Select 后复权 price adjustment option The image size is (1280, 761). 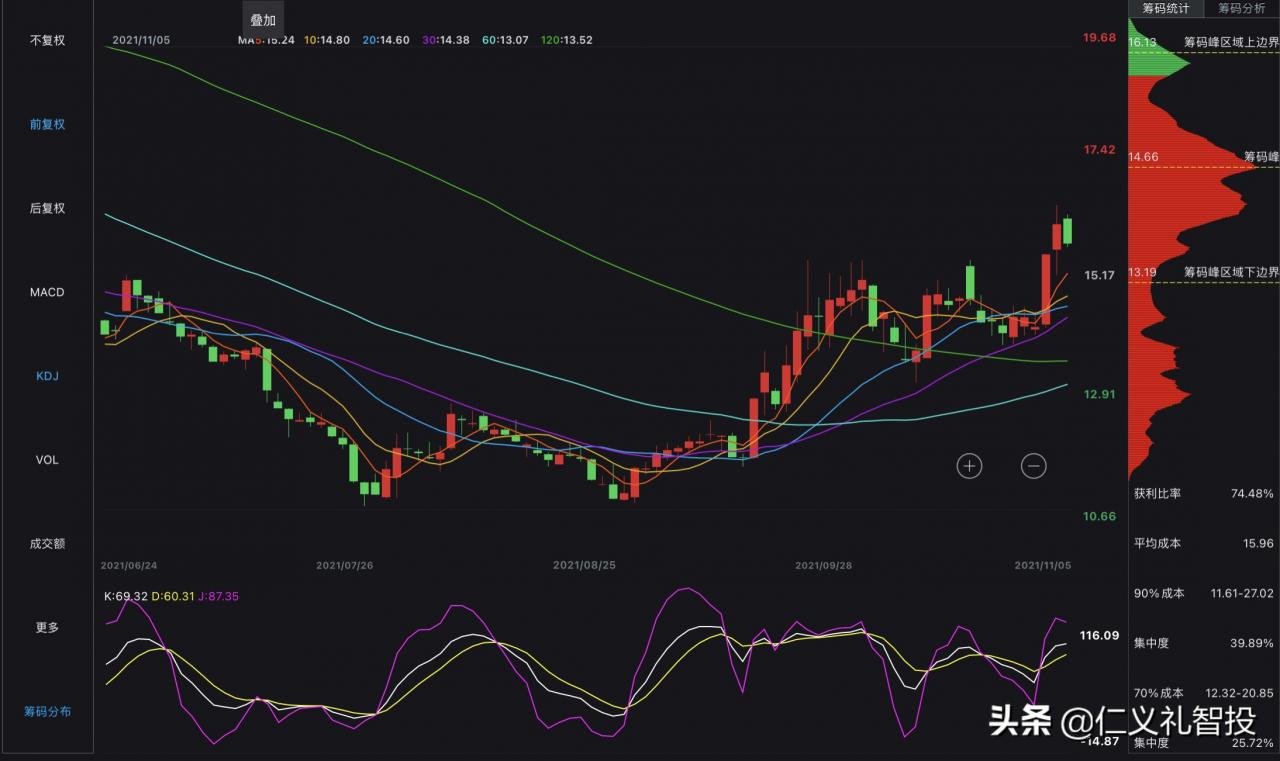pyautogui.click(x=47, y=208)
